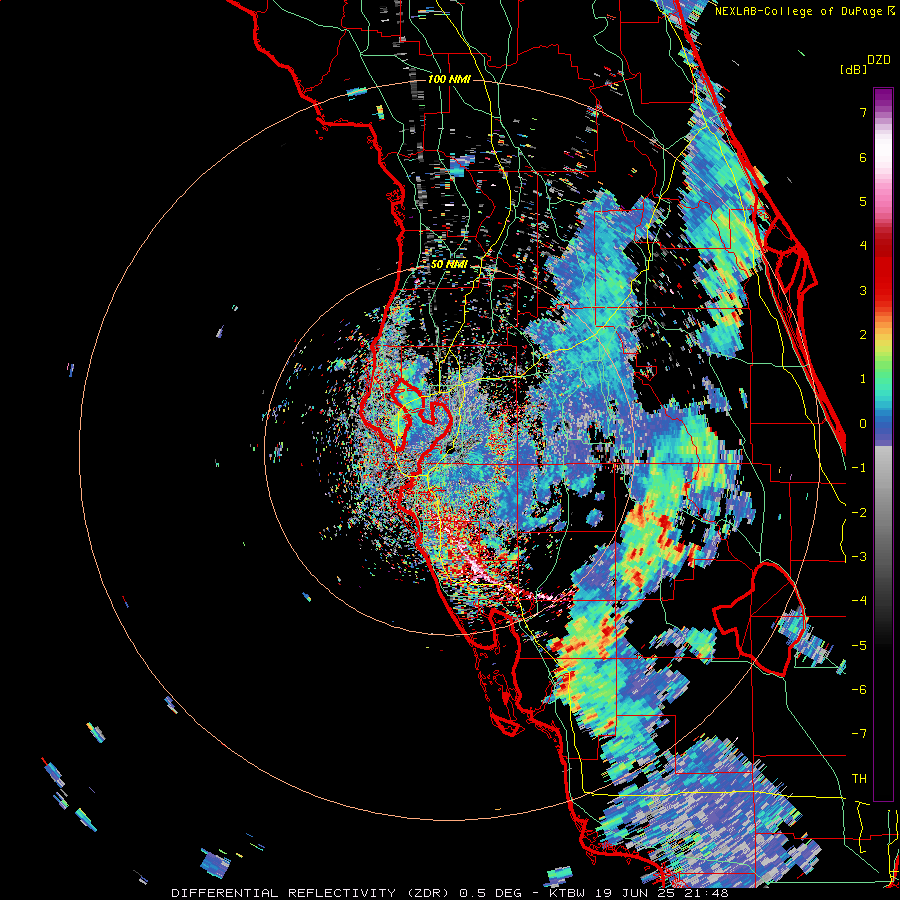The image size is (900, 900).
Task: Click the "0.5 DEG" elevation text
Action: coord(491,893)
